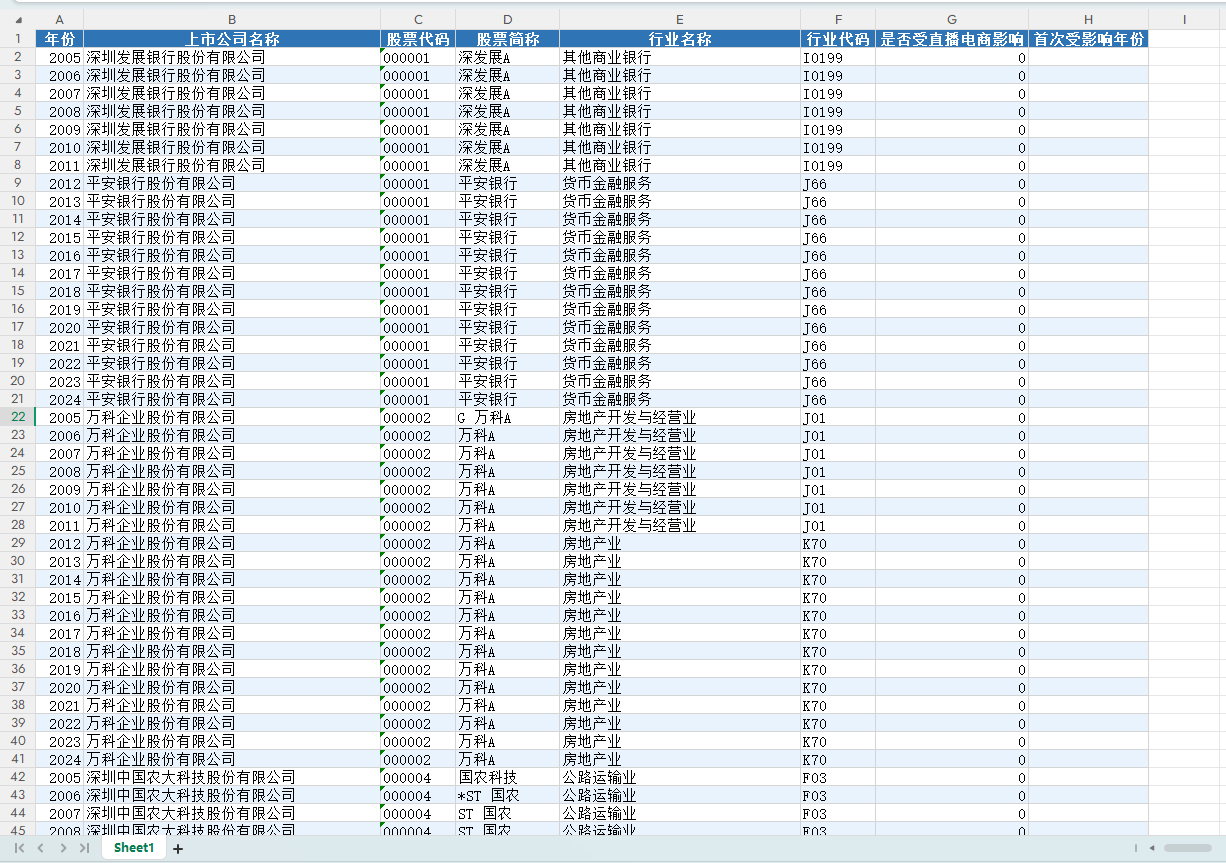The image size is (1226, 863).
Task: Select J01 cell in row 28
Action: [838, 525]
